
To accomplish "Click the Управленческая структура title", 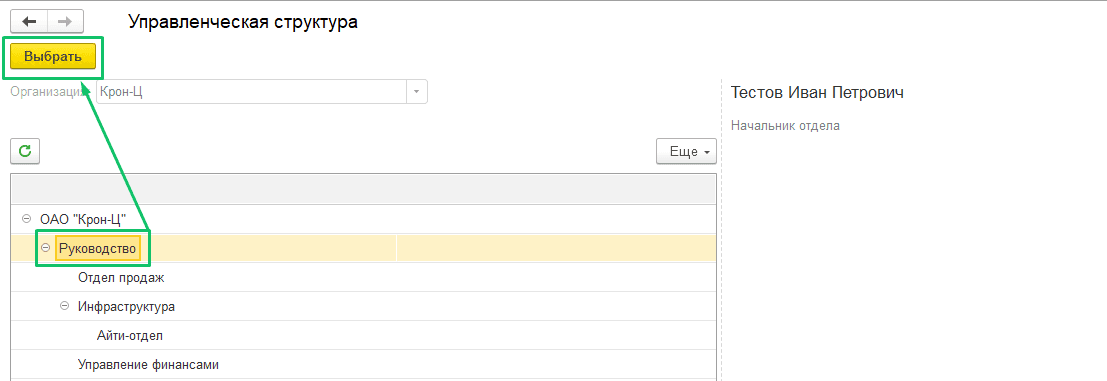I will click(x=243, y=22).
